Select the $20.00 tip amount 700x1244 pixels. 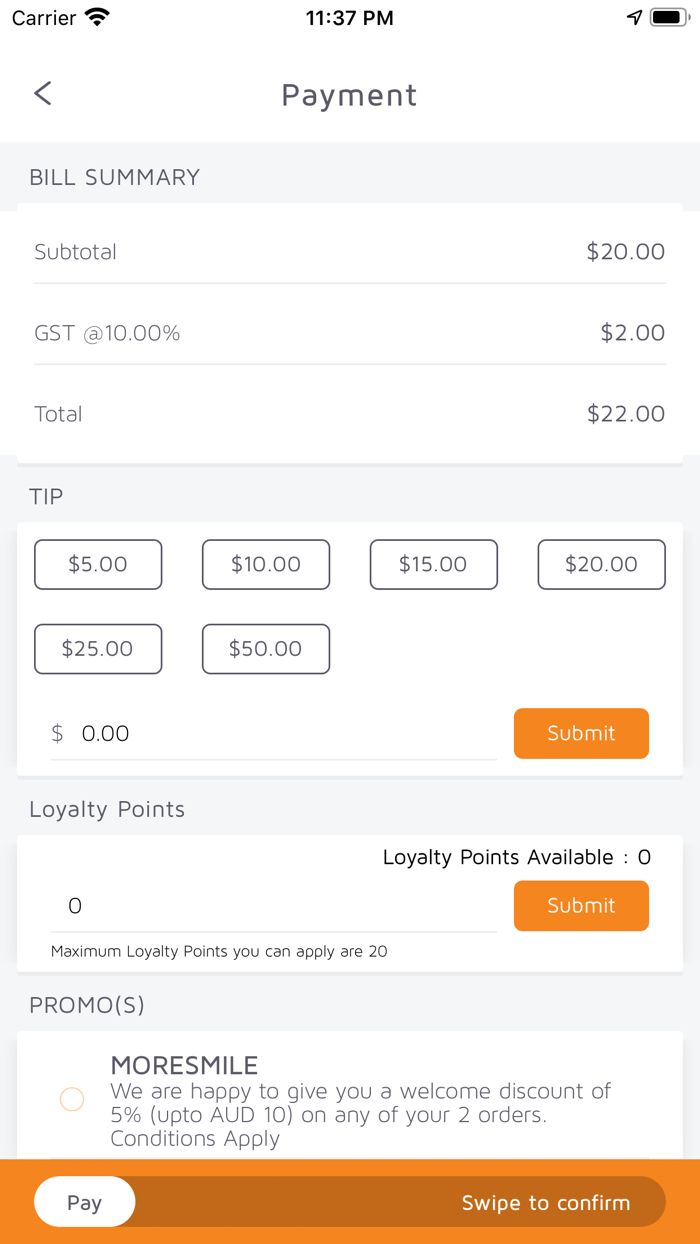click(601, 564)
